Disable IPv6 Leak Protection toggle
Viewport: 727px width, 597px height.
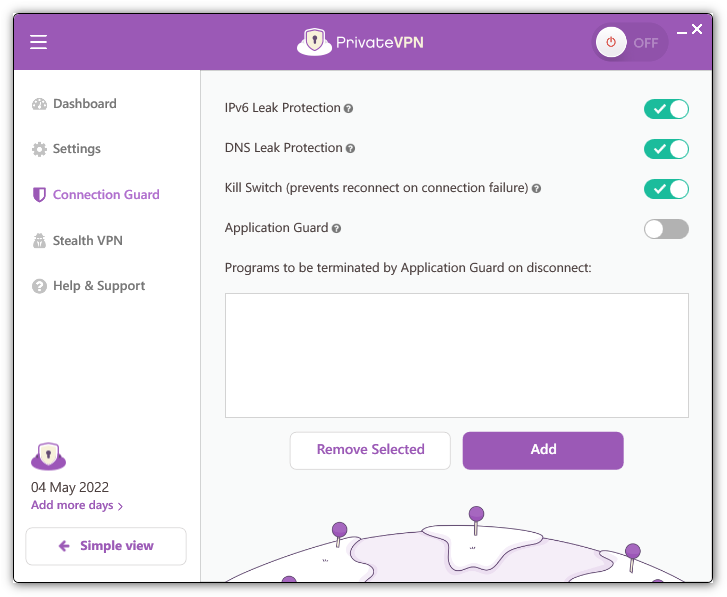point(666,109)
